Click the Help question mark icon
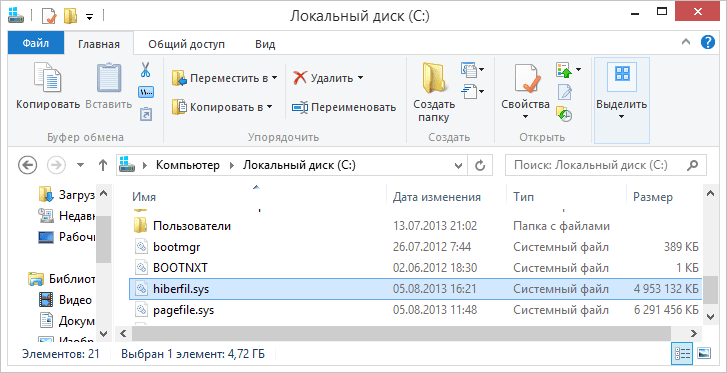Viewport: 727px width, 373px height. tap(708, 43)
